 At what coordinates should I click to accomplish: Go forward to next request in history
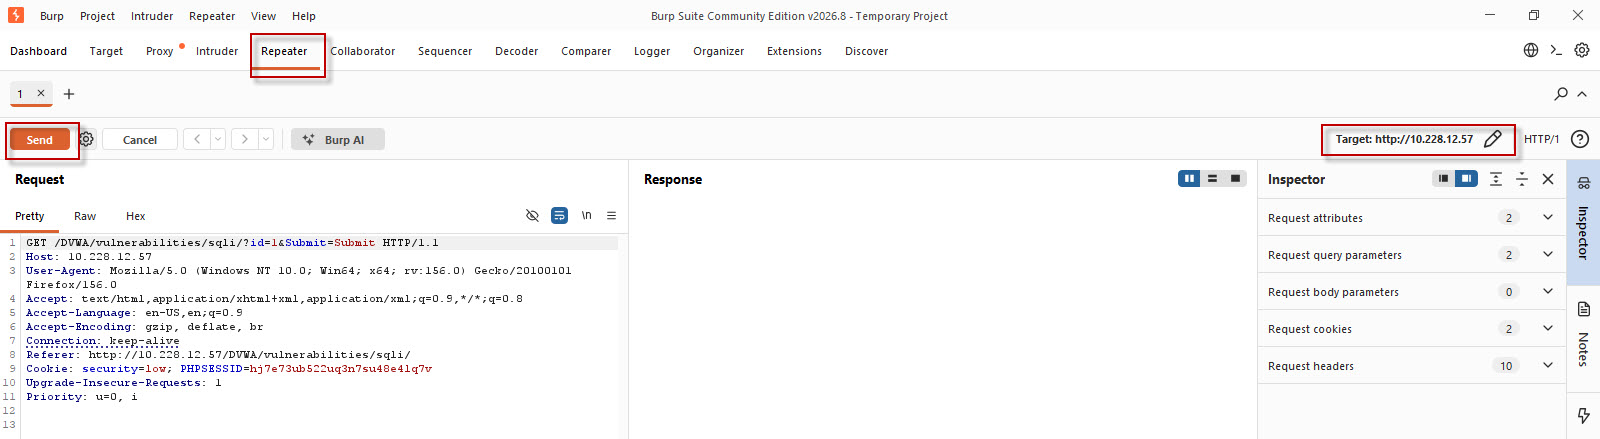coord(245,139)
